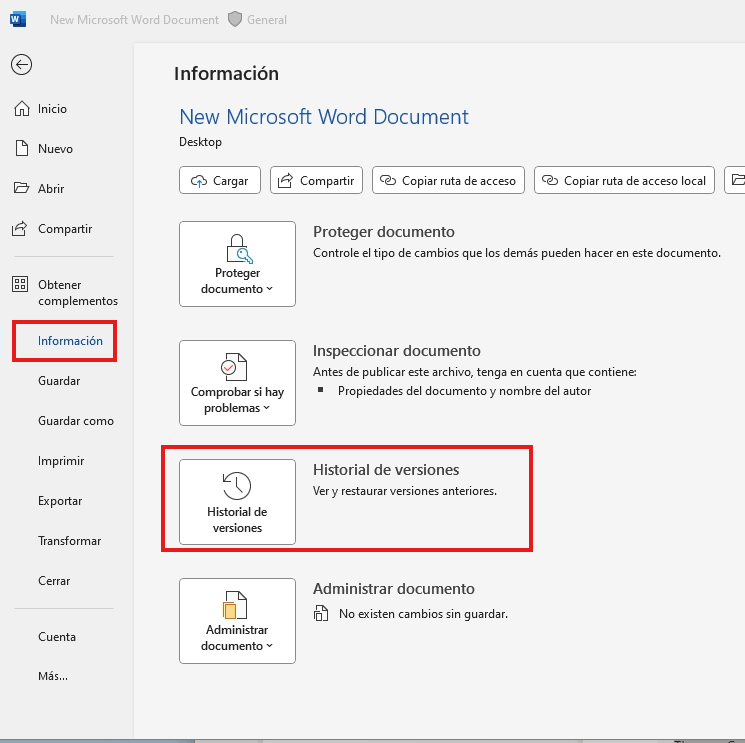Screen dimensions: 745x743
Task: Click the New Microsoft Word Document heading
Action: (x=324, y=116)
